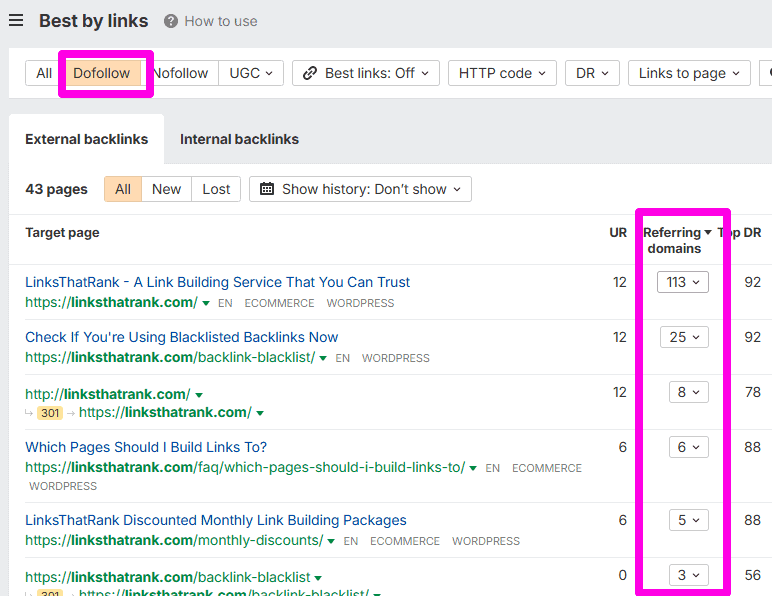Click the calendar icon in Show history
Viewport: 772px width, 596px height.
267,189
